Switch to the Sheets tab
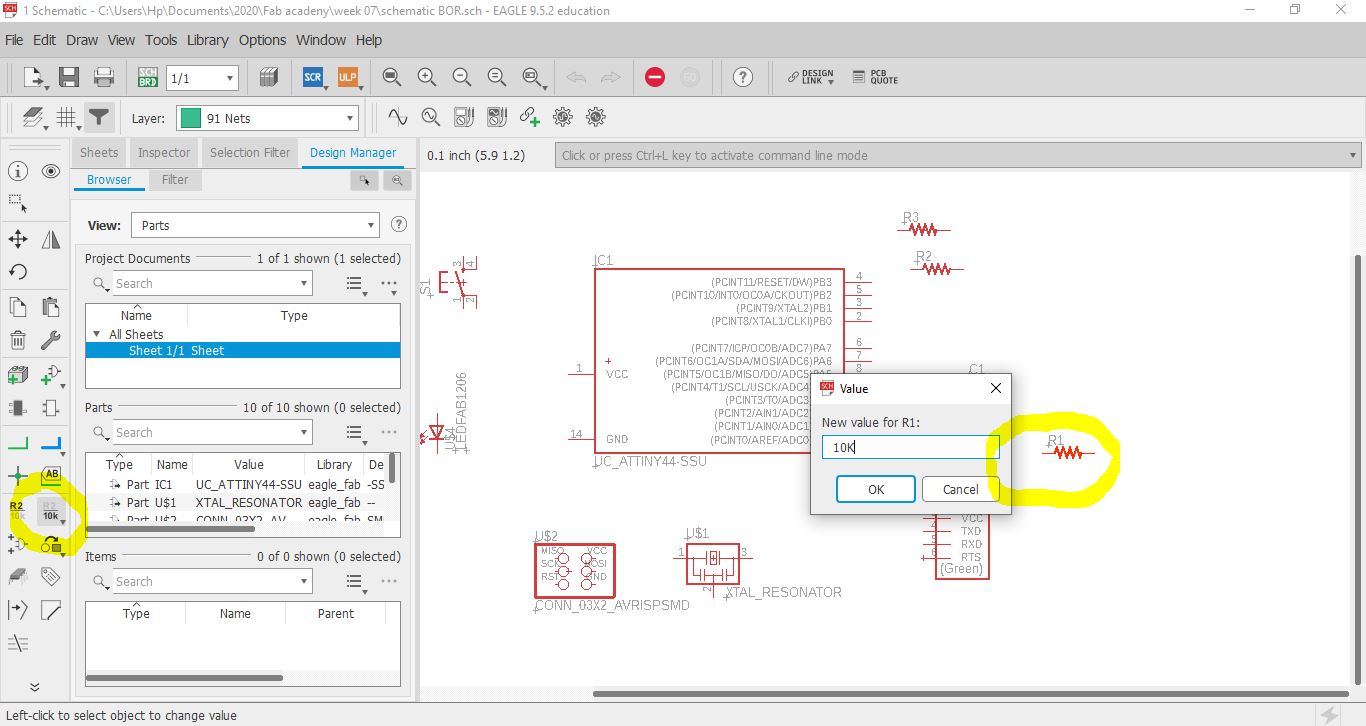1366x726 pixels. [x=99, y=153]
